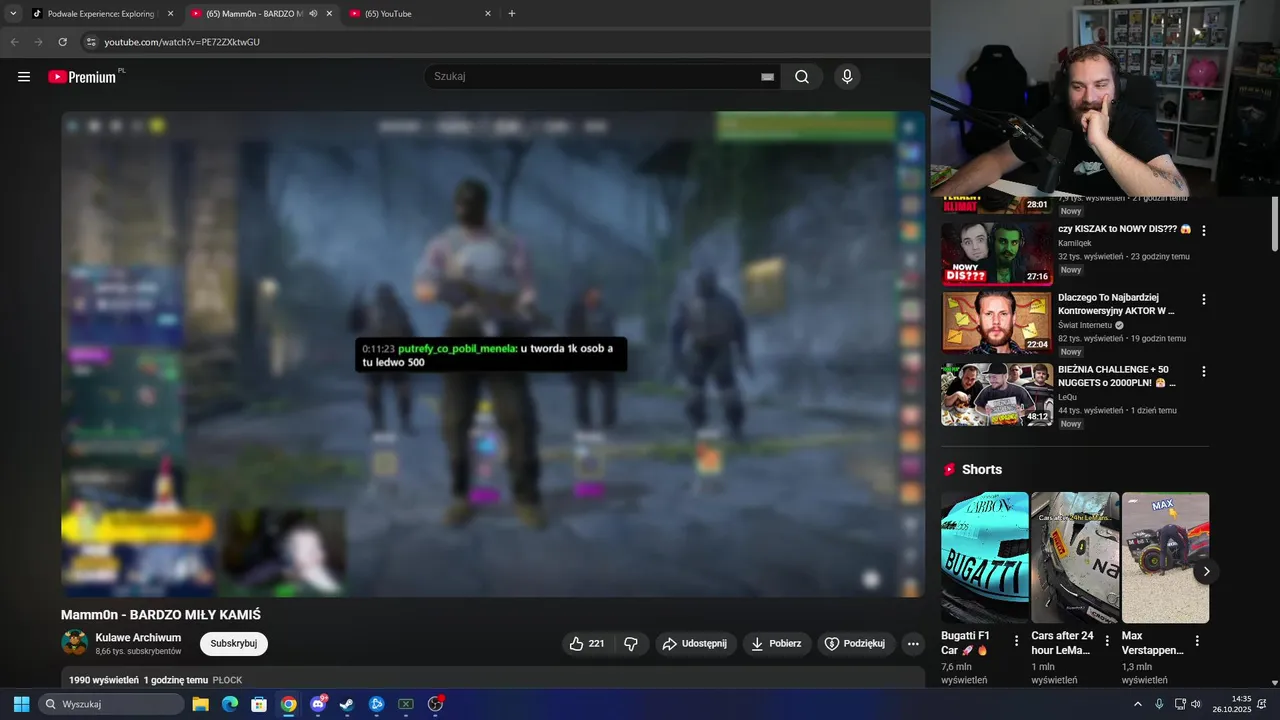Open options for Cars after 24 hour short
The width and height of the screenshot is (1280, 720).
1107,641
